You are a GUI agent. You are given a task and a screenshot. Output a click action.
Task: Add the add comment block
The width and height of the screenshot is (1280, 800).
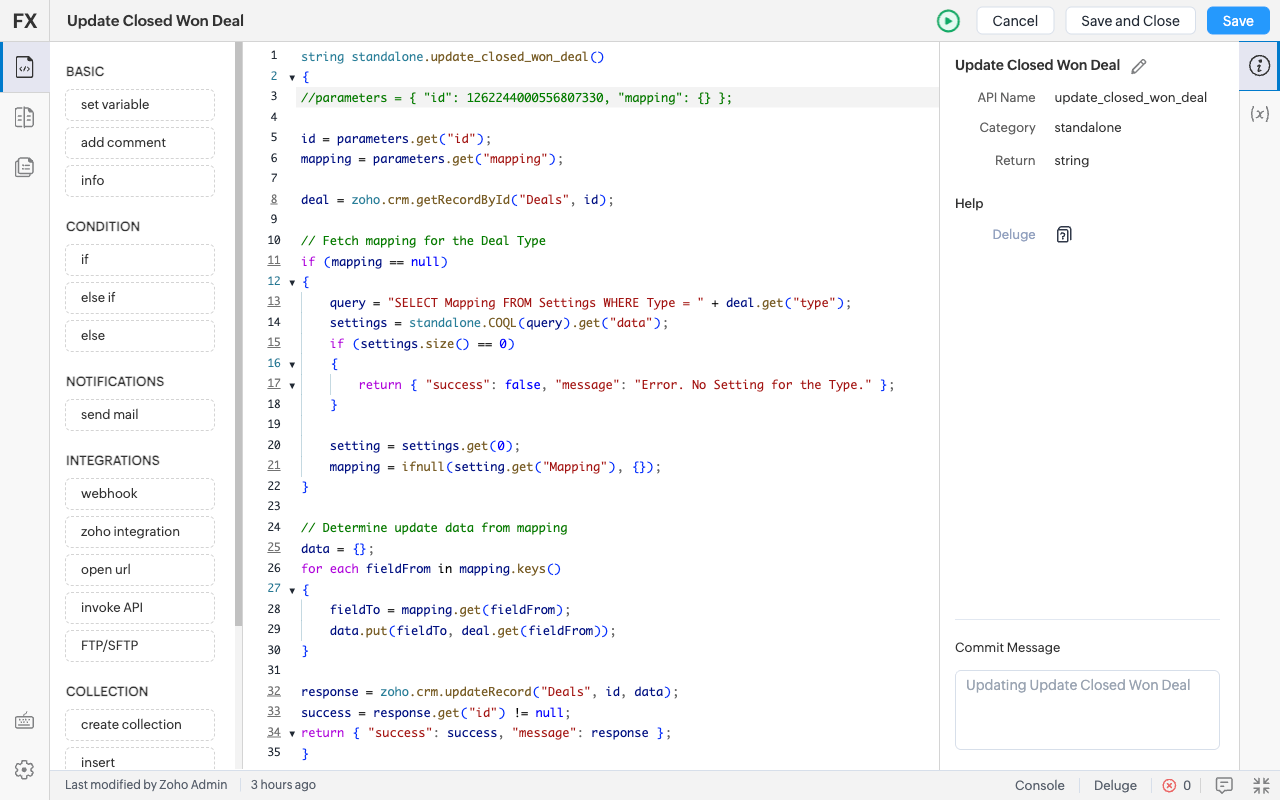pyautogui.click(x=140, y=143)
